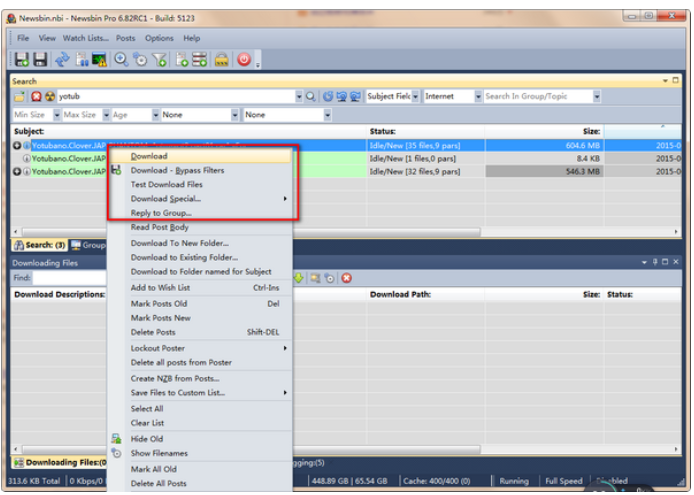The height and width of the screenshot is (495, 694).
Task: Click the magnifier search button beside search field
Action: pos(311,97)
